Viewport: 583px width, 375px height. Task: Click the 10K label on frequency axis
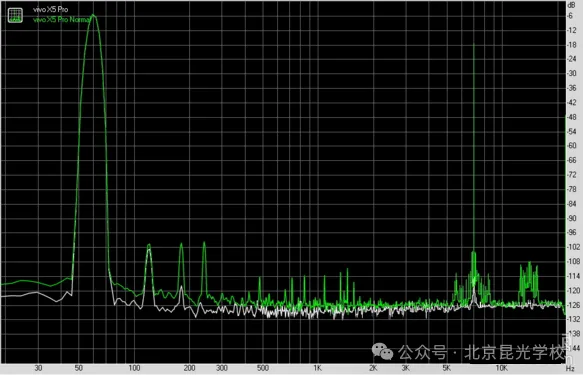coord(501,368)
